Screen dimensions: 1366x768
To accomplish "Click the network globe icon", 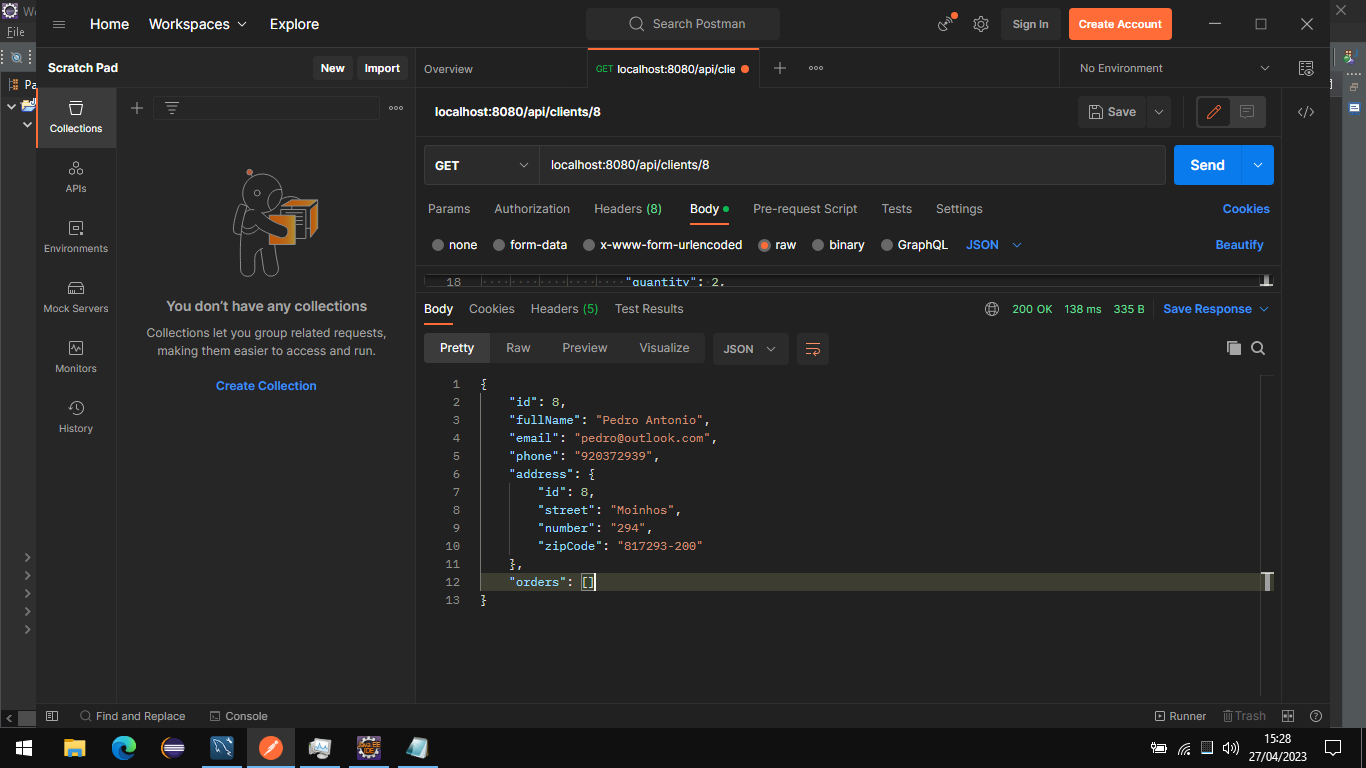I will coord(992,309).
